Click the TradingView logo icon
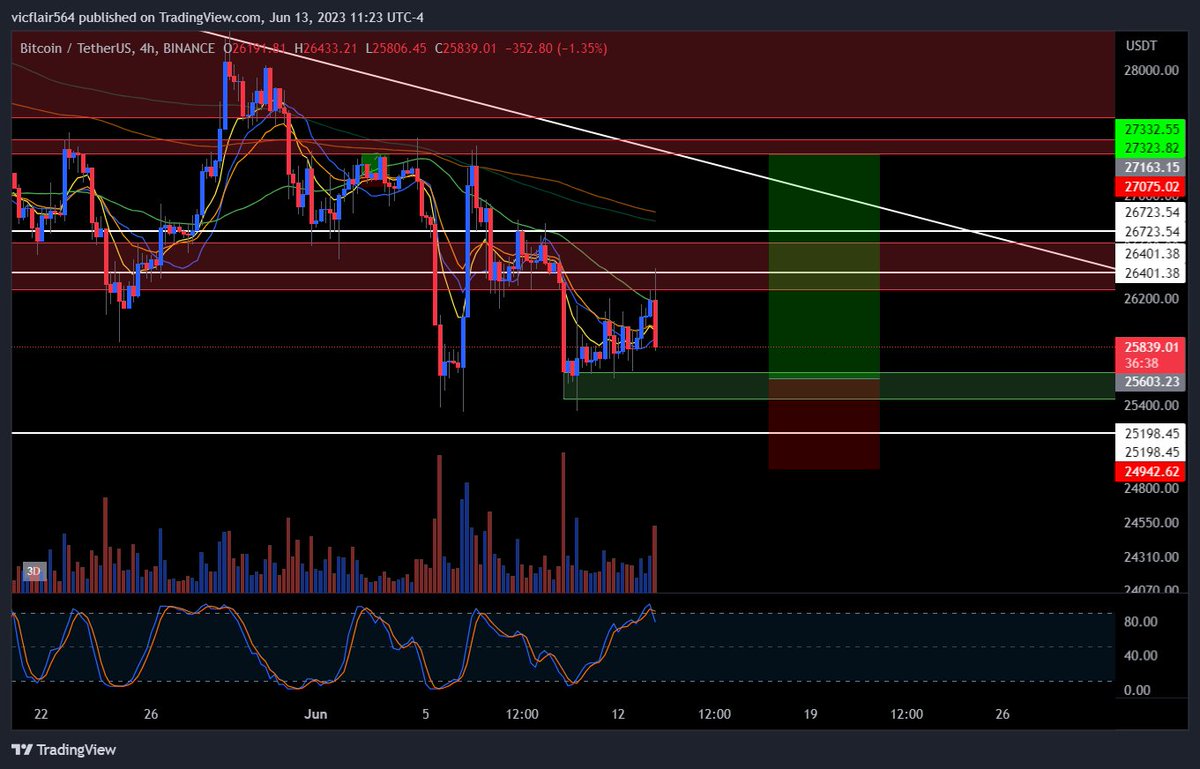 pyautogui.click(x=22, y=749)
